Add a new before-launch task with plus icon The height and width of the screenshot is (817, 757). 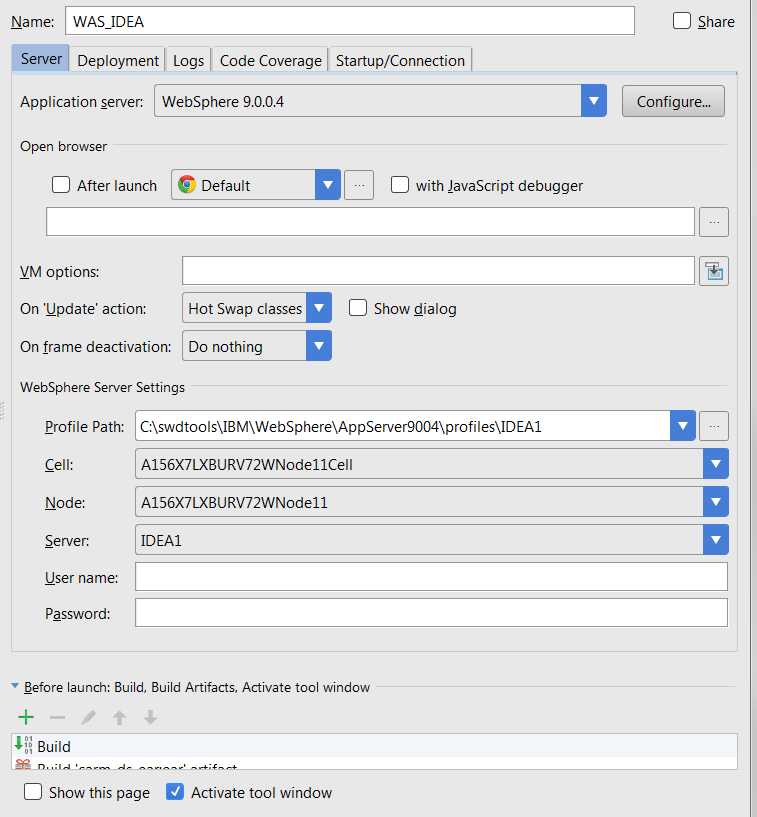pyautogui.click(x=26, y=717)
